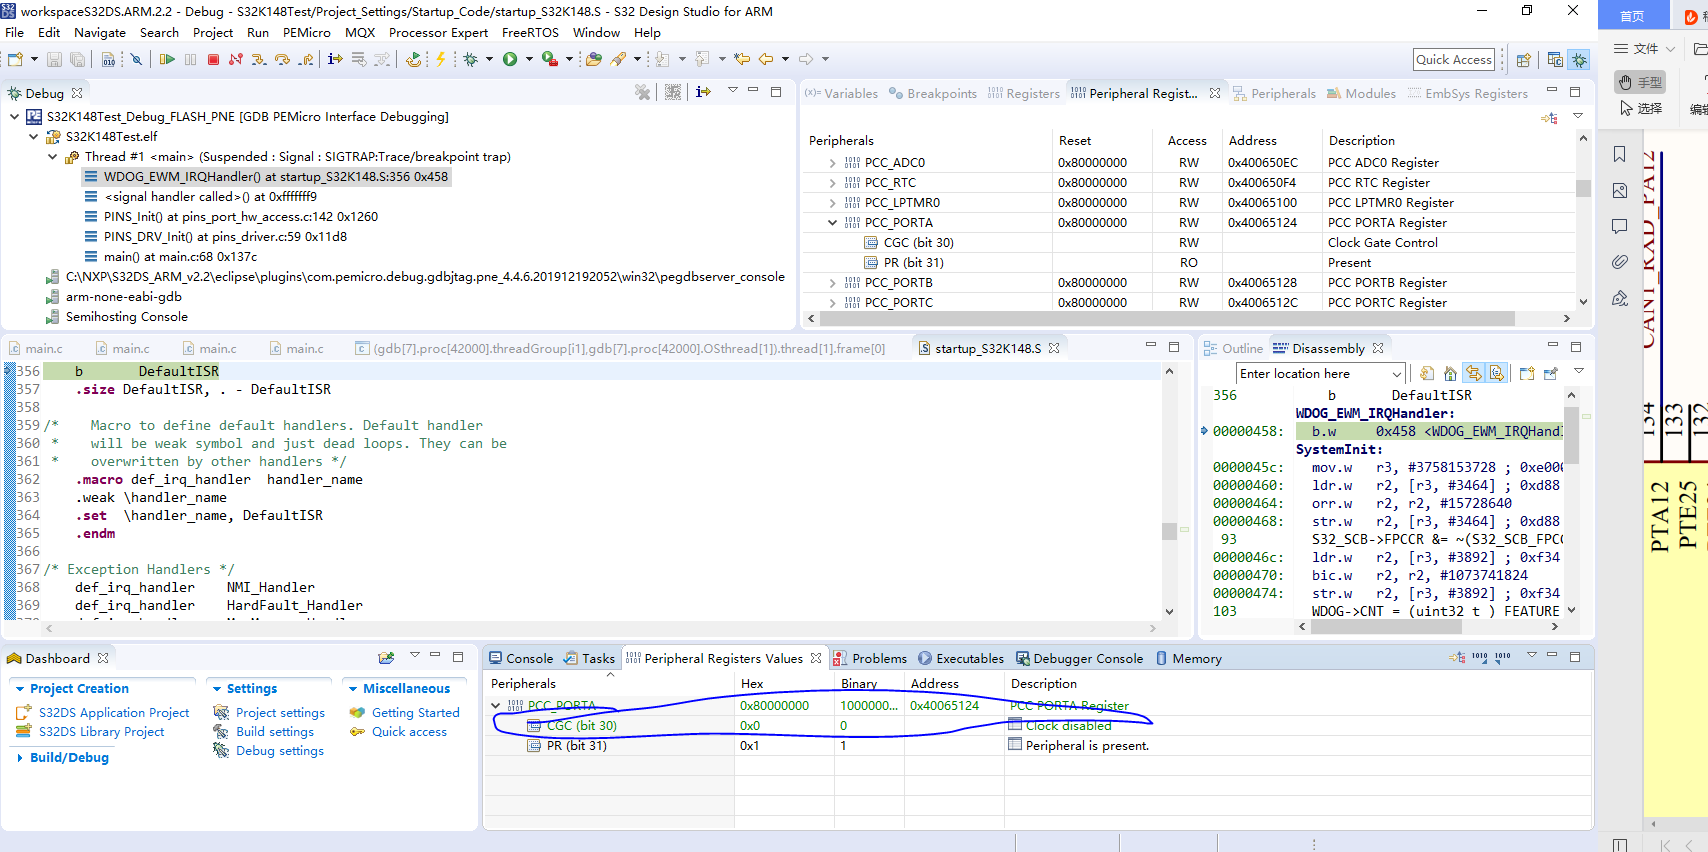This screenshot has height=852, width=1708.
Task: Click the Save All icon in the toolbar
Action: tap(77, 60)
